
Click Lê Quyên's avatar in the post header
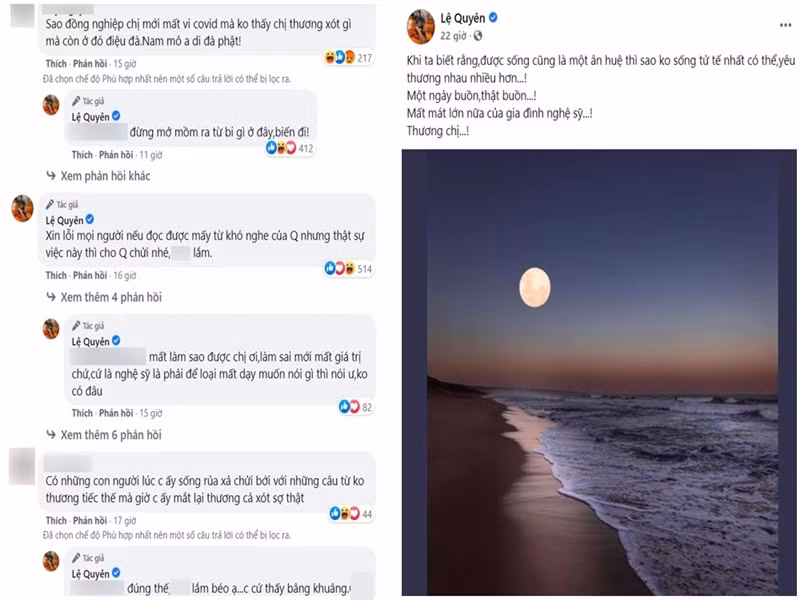420,24
